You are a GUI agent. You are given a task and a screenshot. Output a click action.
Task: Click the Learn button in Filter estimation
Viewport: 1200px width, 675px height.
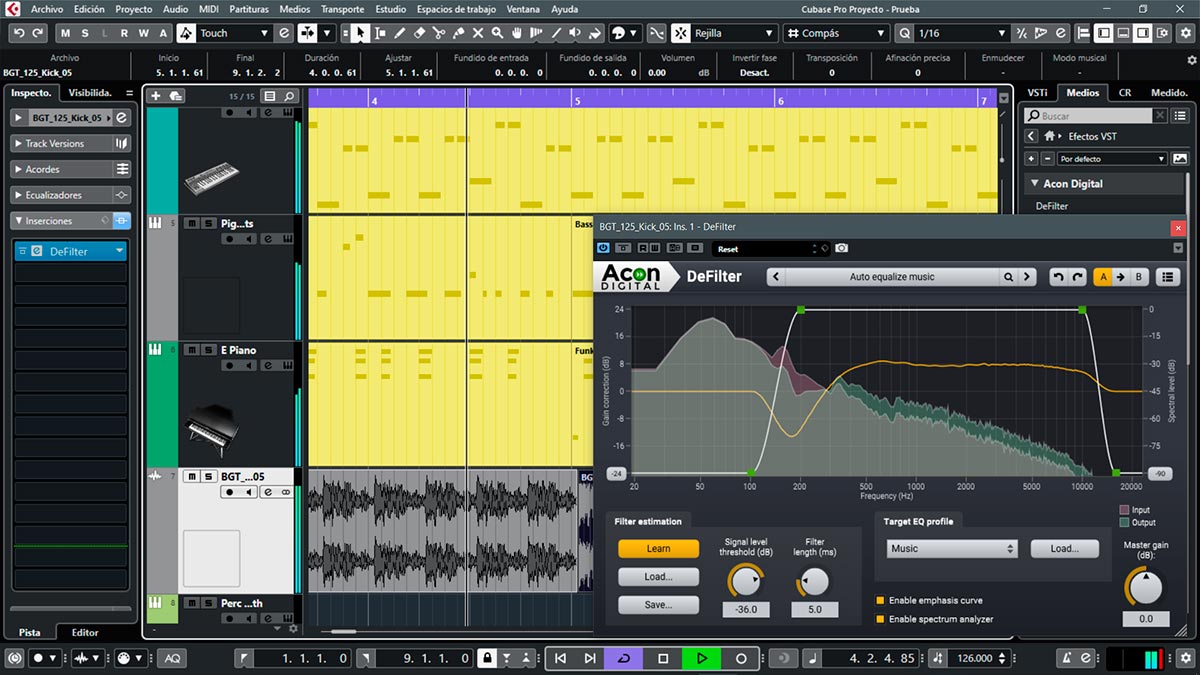pos(658,548)
